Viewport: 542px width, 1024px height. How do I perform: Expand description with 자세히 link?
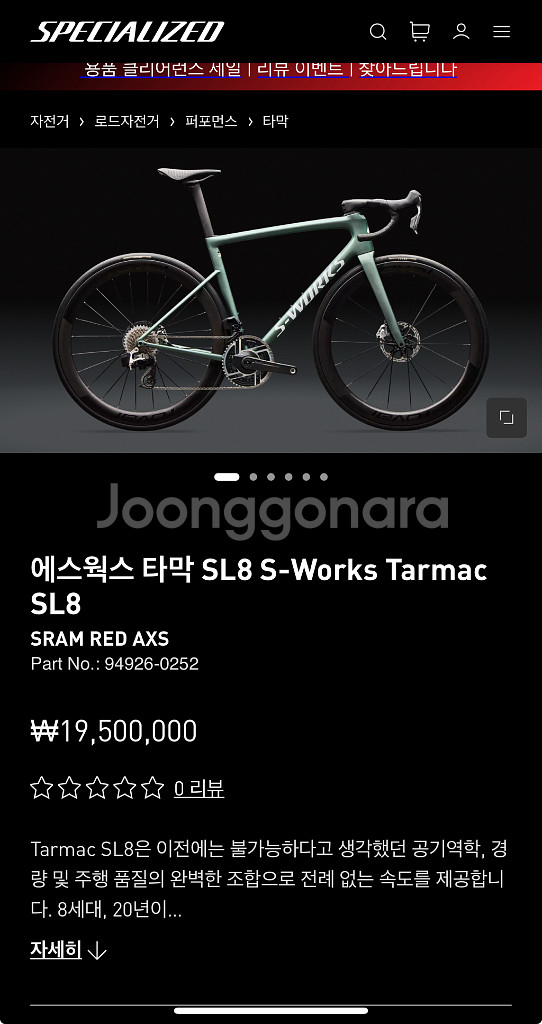point(56,950)
